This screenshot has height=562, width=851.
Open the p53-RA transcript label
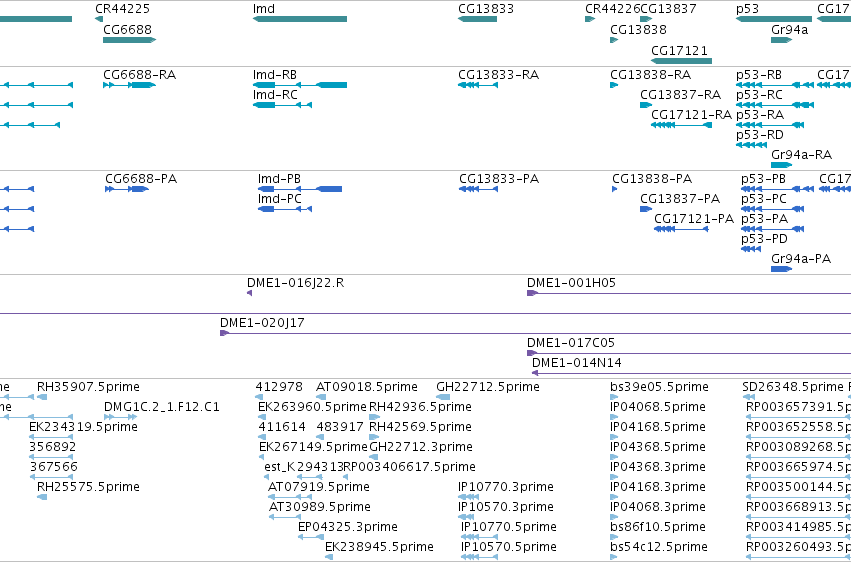coord(760,115)
